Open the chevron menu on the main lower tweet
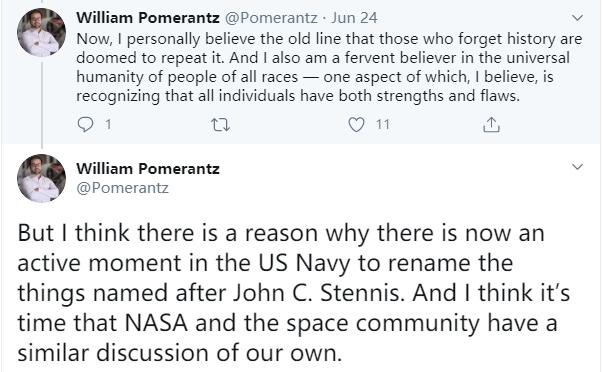Viewport: 602px width, 372px height. pyautogui.click(x=577, y=167)
